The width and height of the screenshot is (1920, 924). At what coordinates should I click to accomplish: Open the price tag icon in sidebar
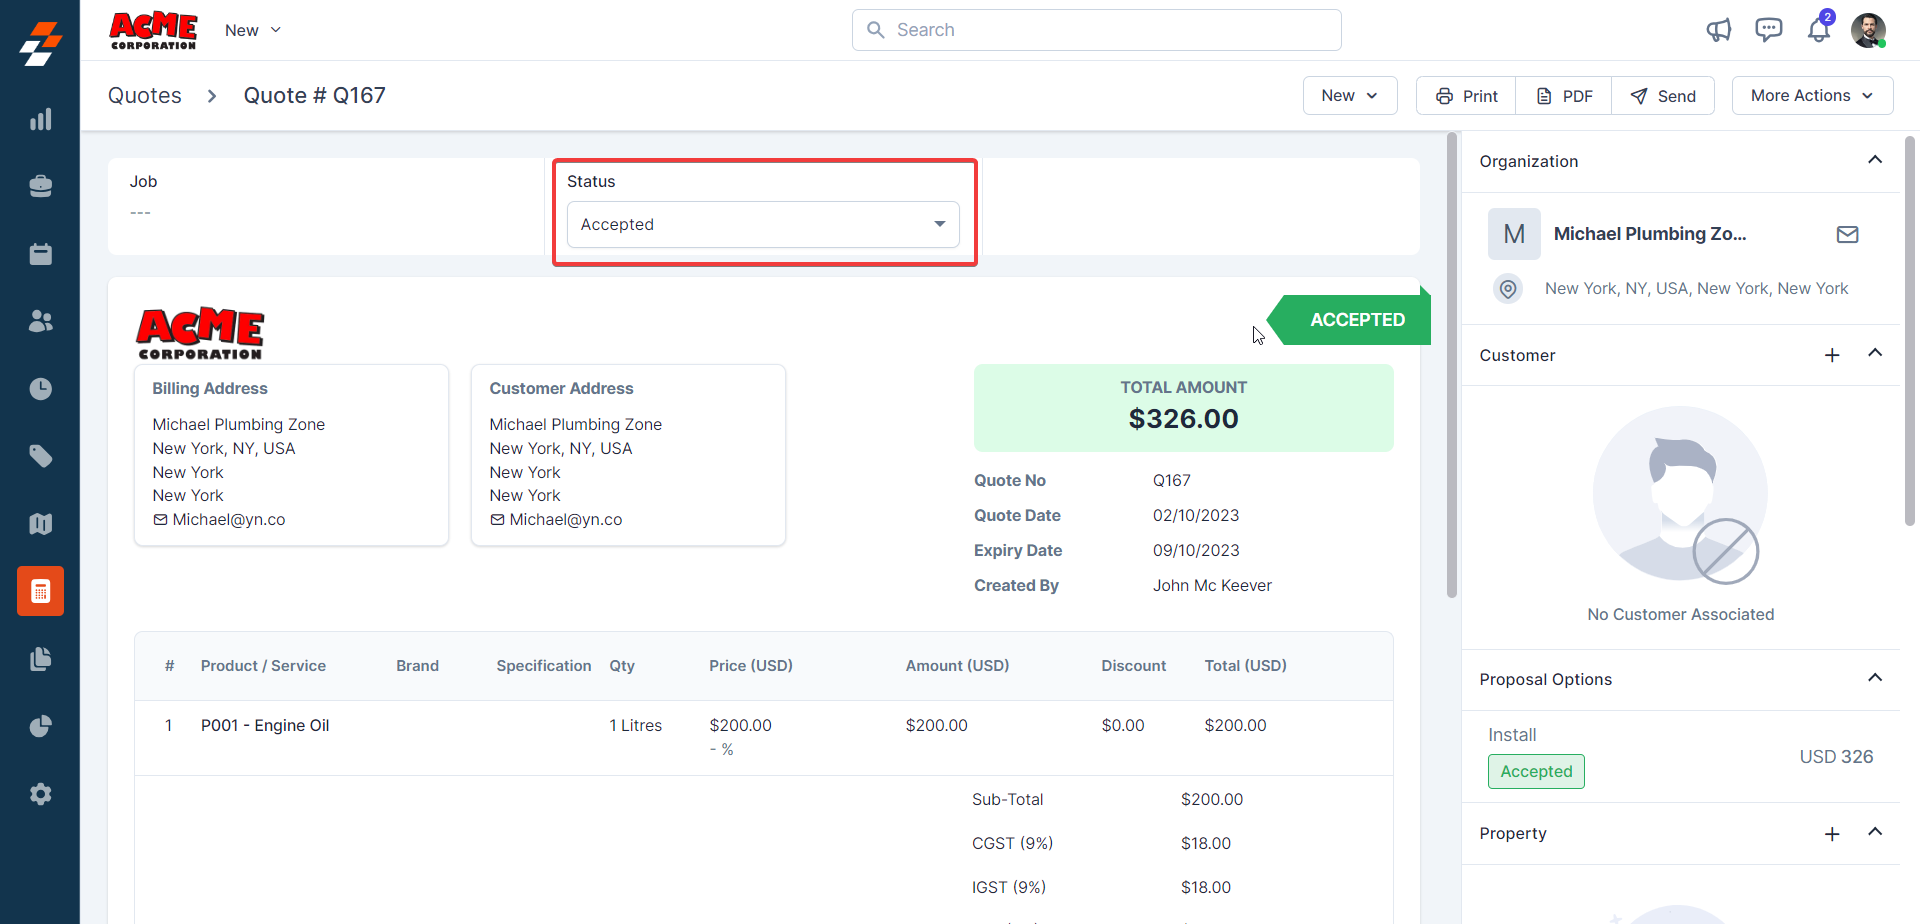pyautogui.click(x=40, y=456)
